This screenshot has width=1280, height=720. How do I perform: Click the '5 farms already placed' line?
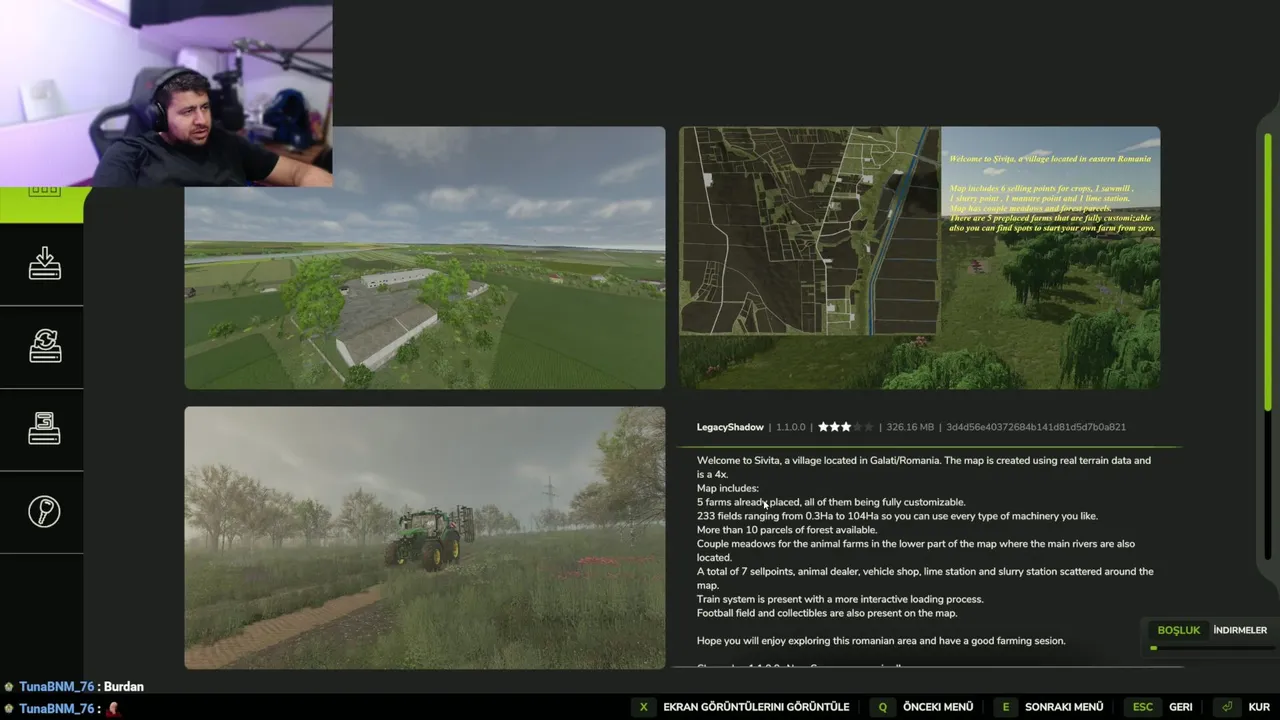(x=831, y=502)
